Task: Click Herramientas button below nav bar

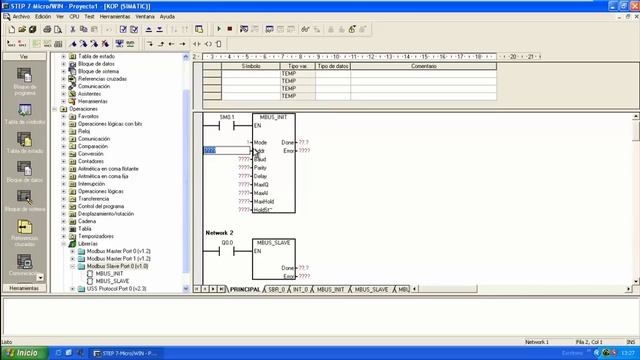Action: pyautogui.click(x=24, y=288)
